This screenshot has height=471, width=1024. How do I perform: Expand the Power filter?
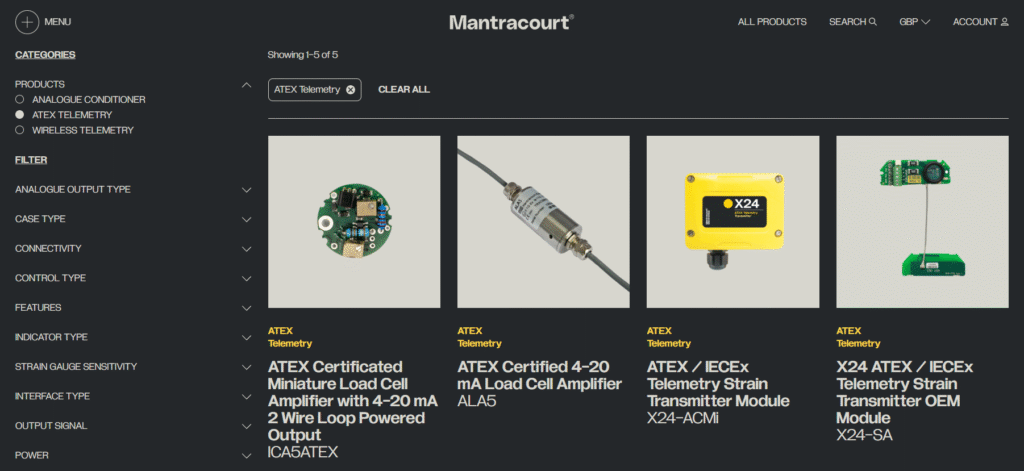click(246, 456)
